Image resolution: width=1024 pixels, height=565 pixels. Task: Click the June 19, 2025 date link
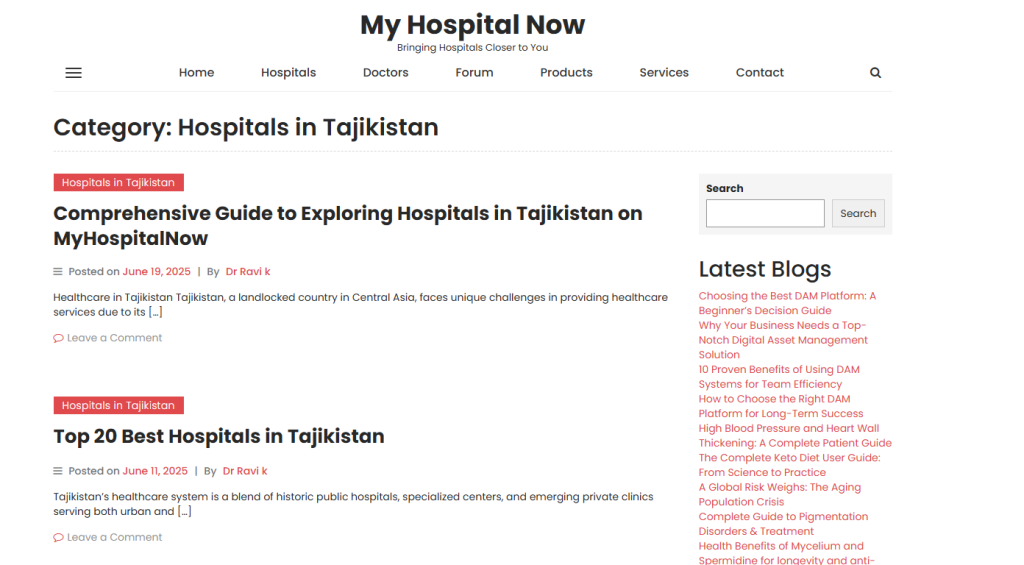click(x=157, y=272)
